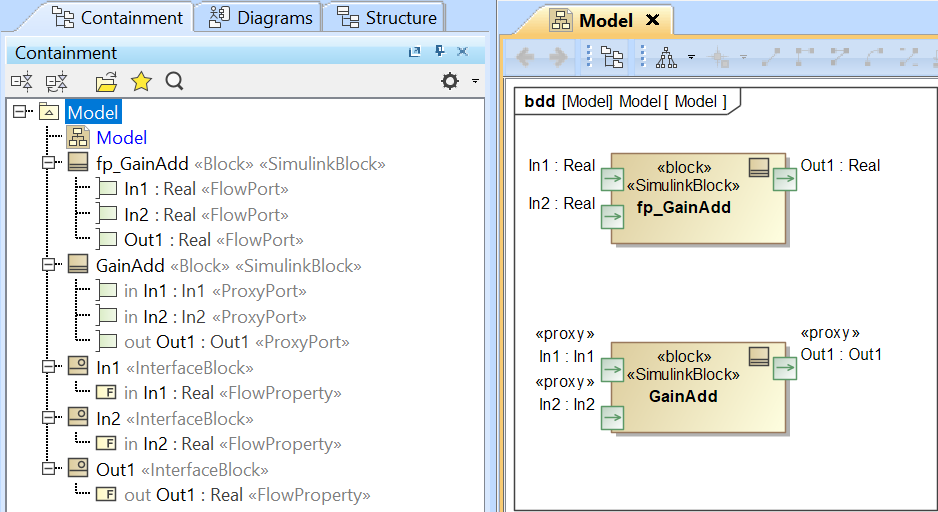Viewport: 938px width, 512px height.
Task: Collapse the Out1 InterfaceBlock tree node
Action: [x=47, y=469]
